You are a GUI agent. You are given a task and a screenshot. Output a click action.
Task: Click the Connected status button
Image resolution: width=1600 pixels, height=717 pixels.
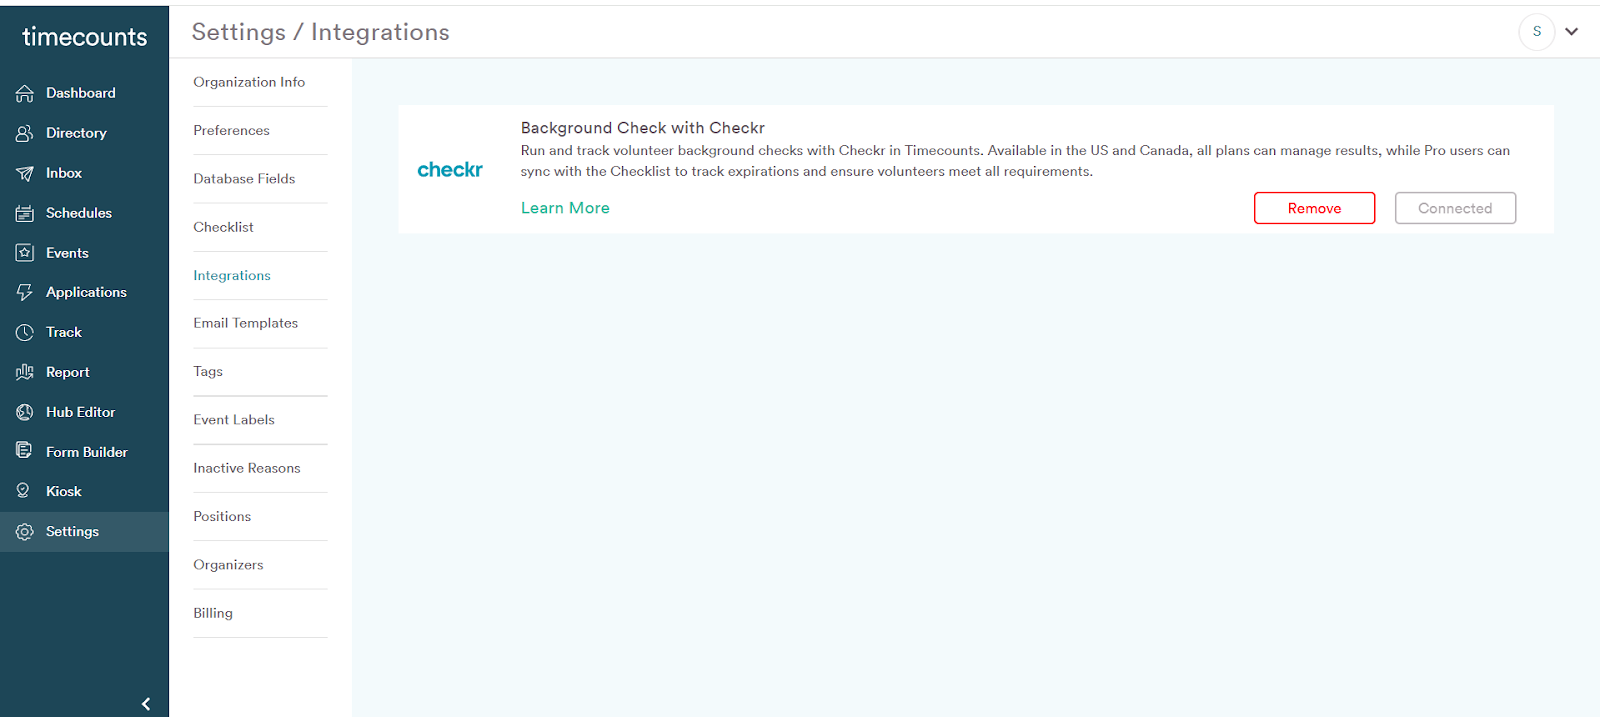(x=1455, y=208)
